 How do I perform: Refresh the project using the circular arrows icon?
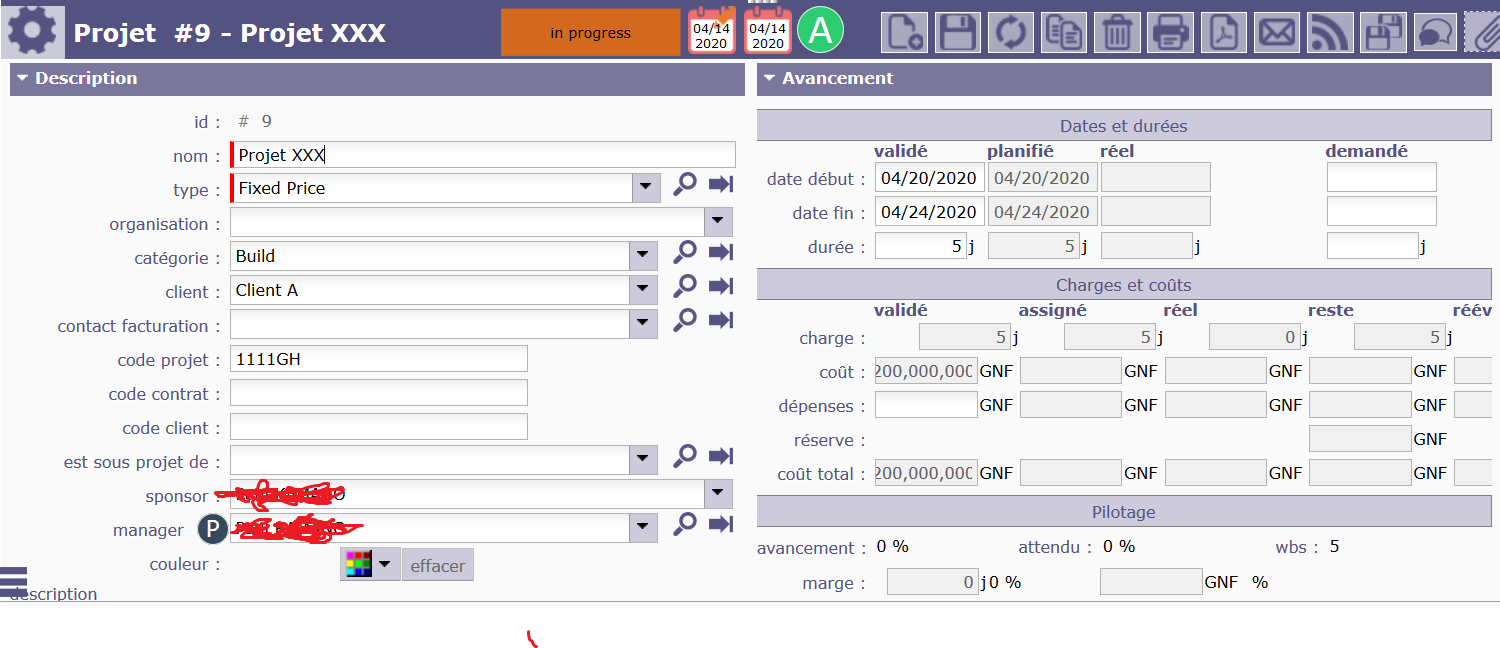coord(1010,33)
